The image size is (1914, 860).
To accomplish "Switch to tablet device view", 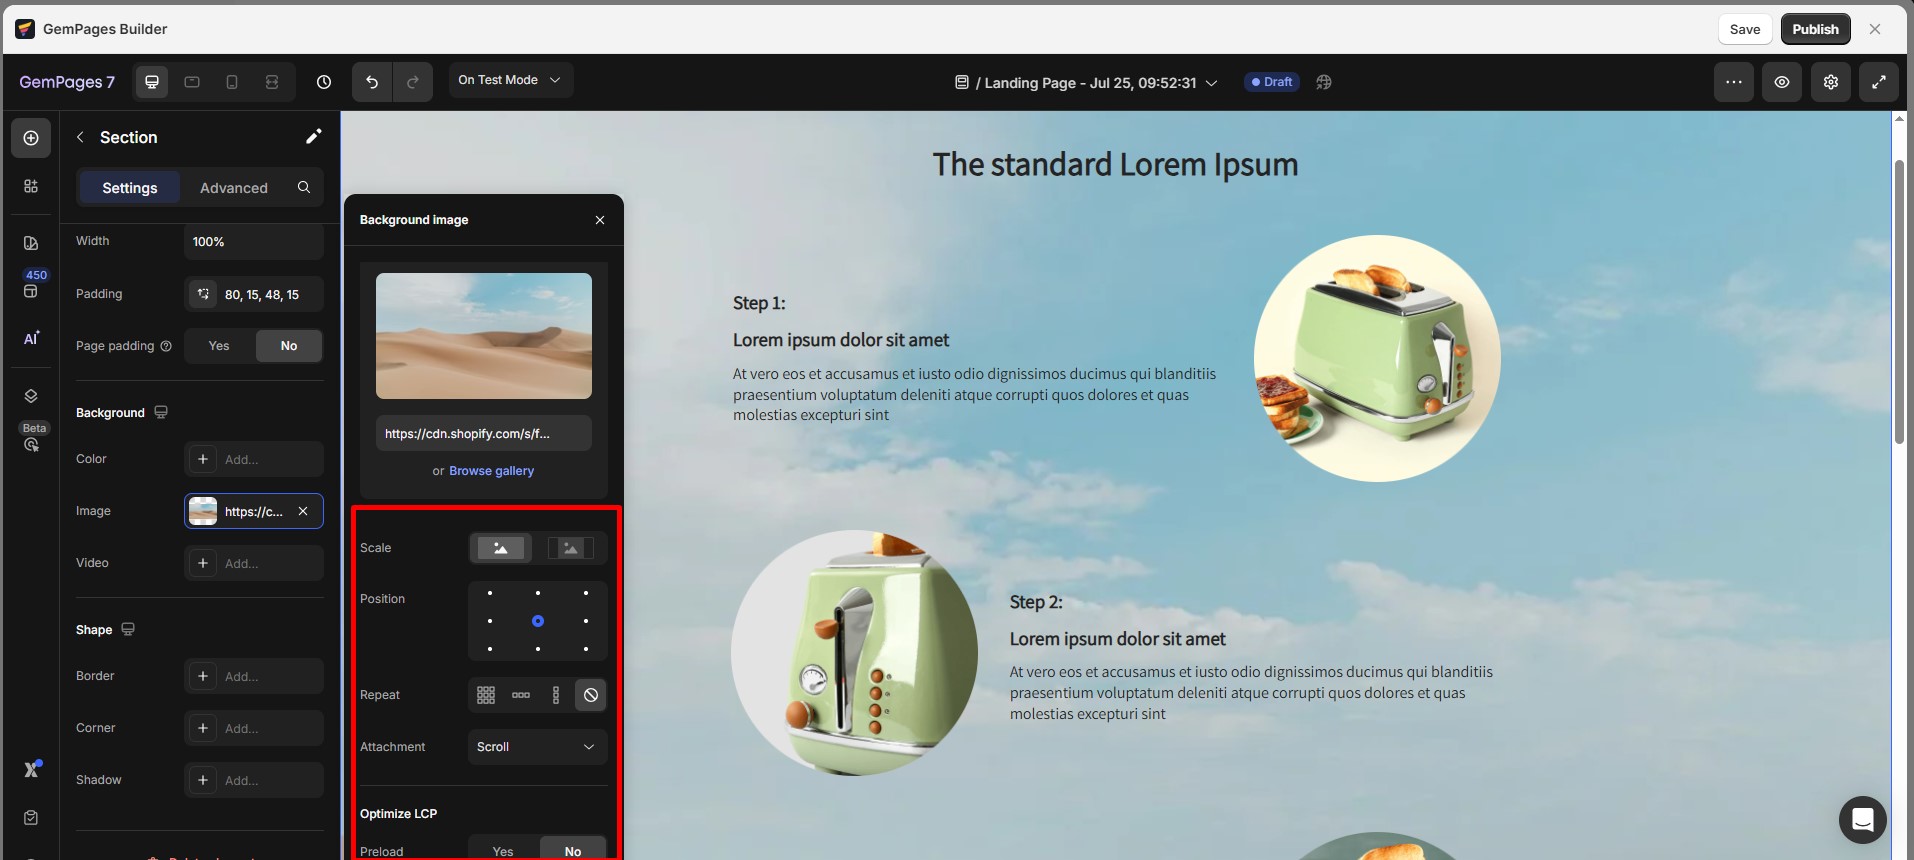I will 192,82.
